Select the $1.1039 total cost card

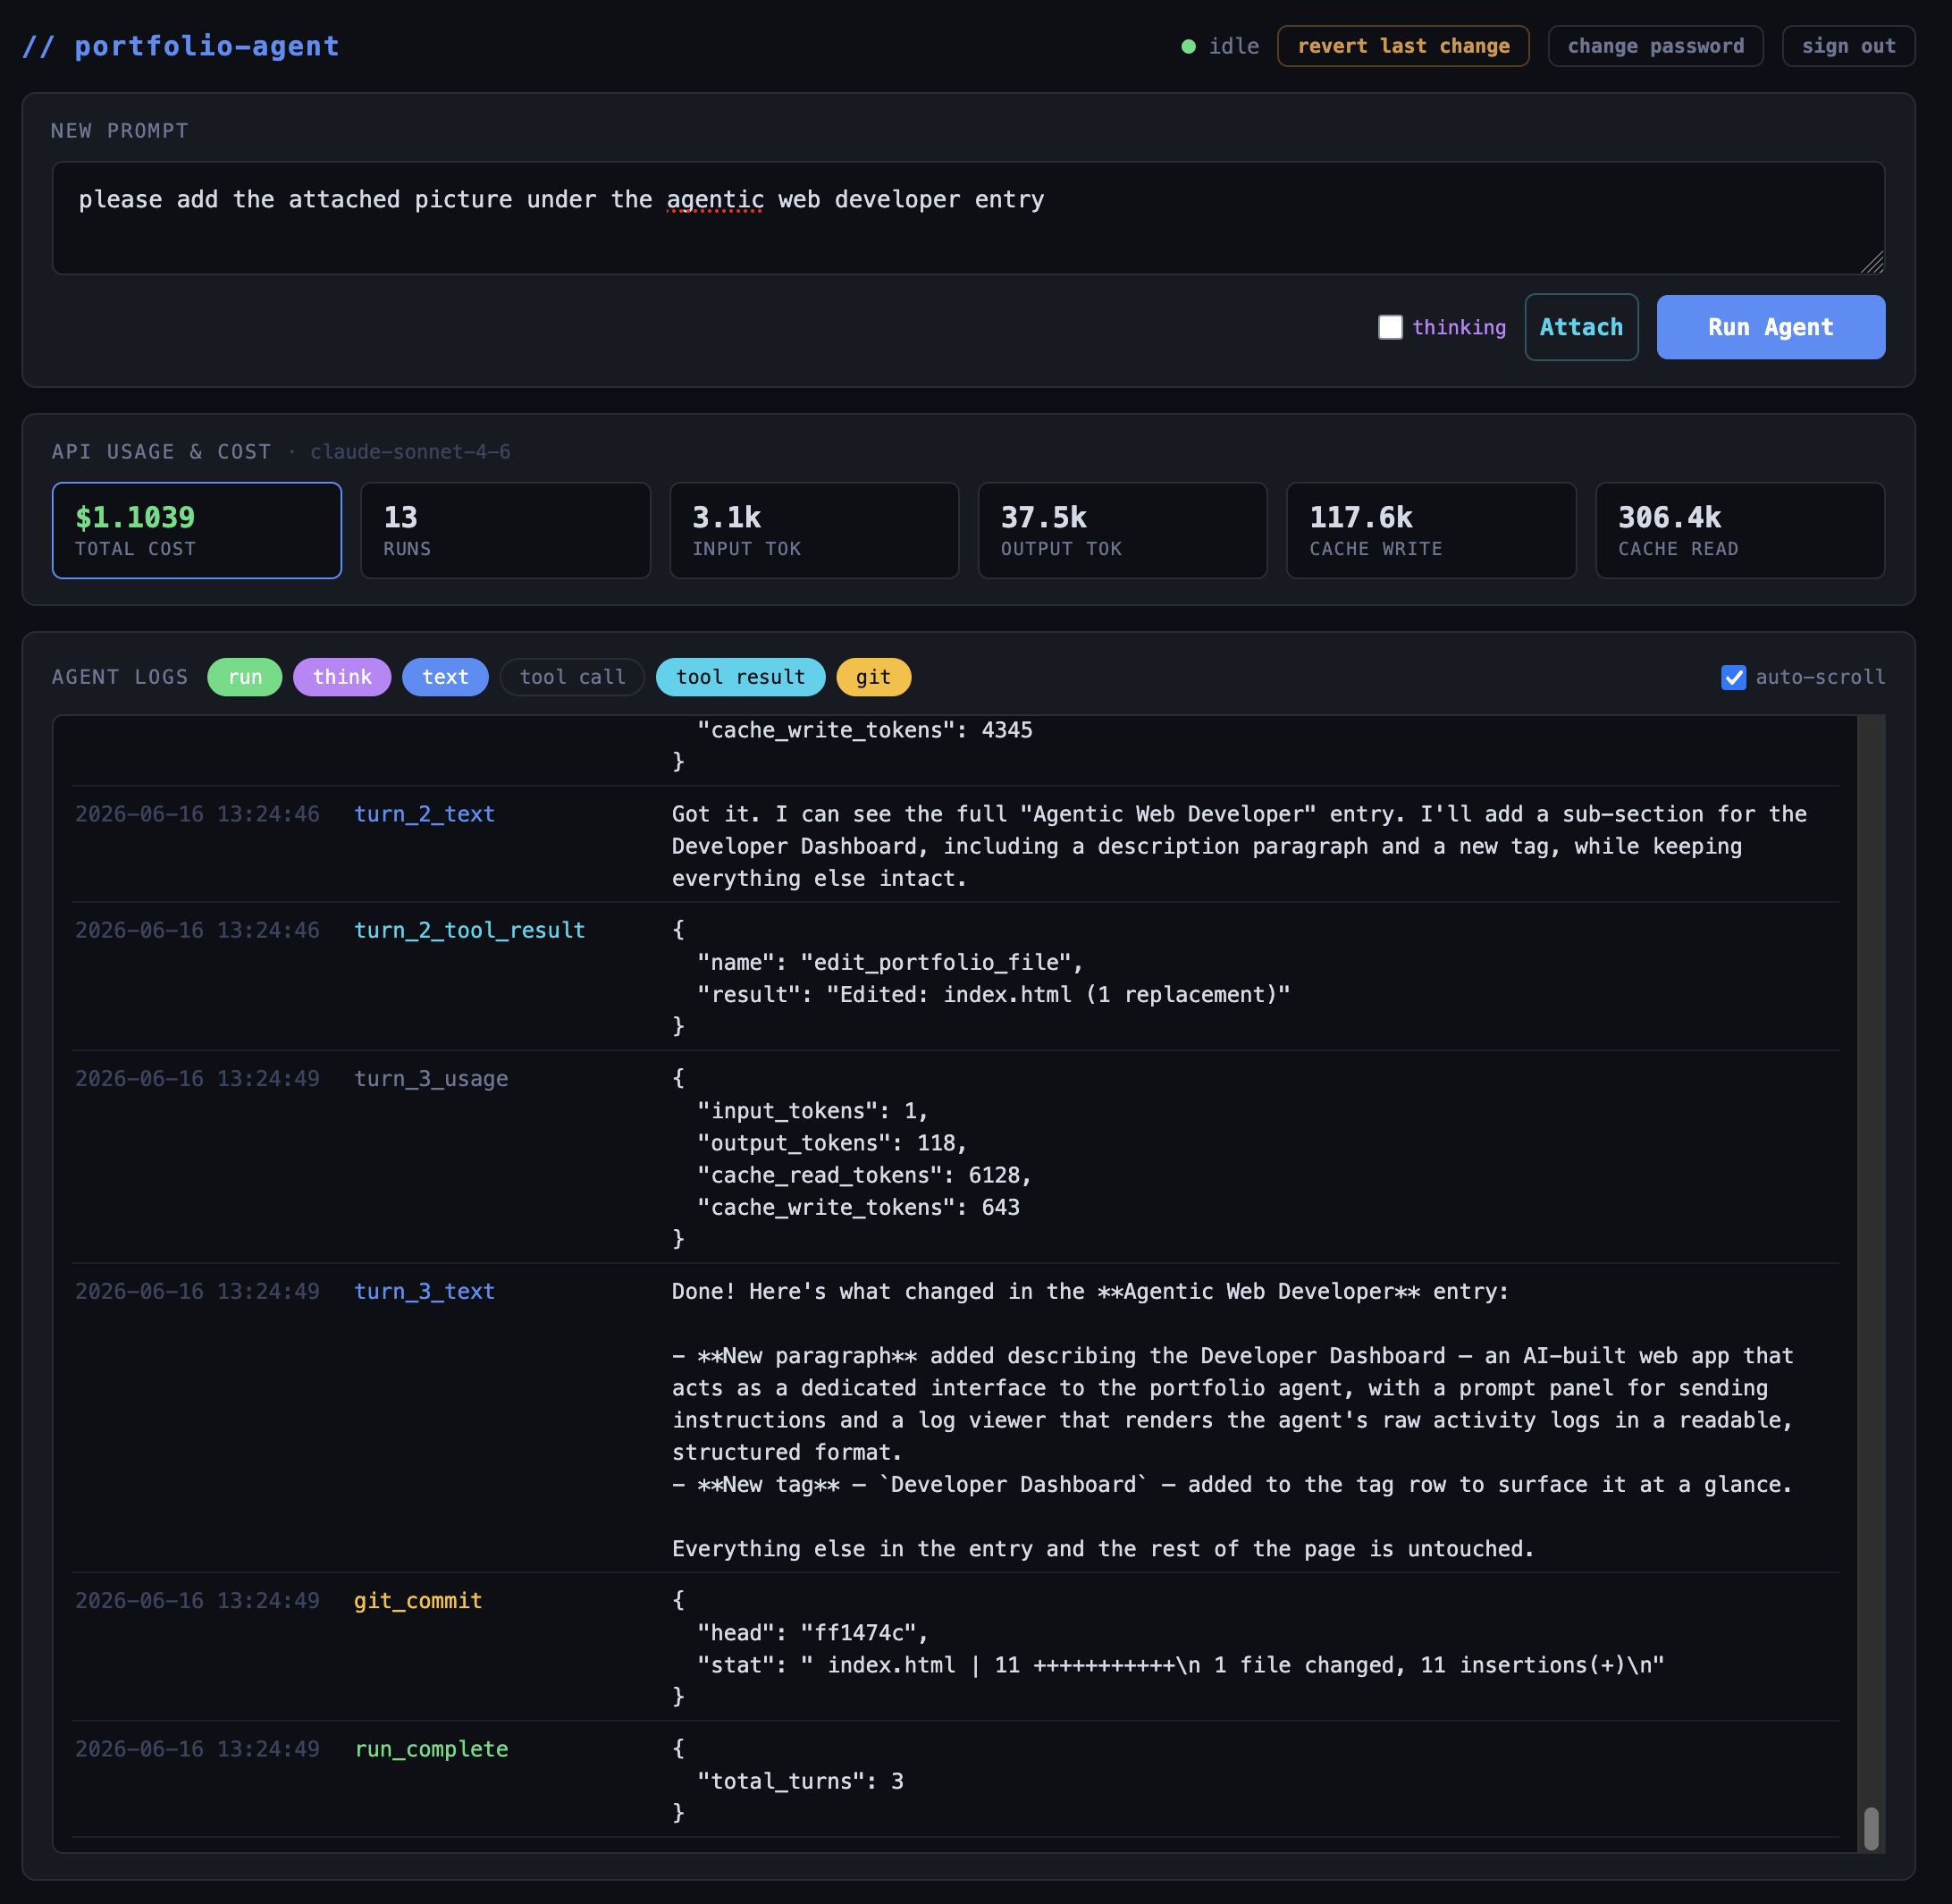[x=197, y=530]
